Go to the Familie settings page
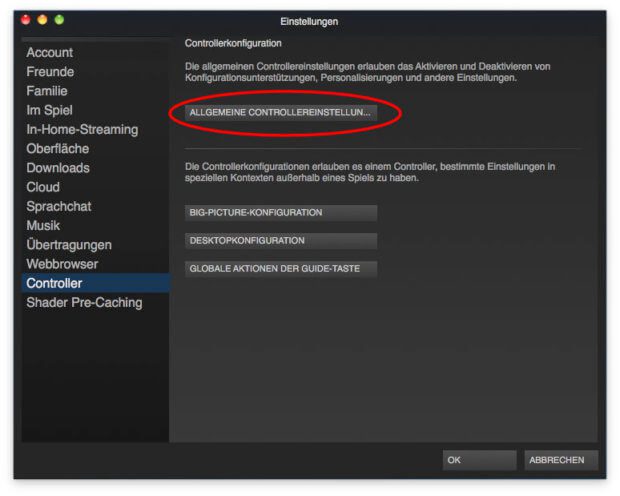The height and width of the screenshot is (496, 620). click(x=47, y=91)
